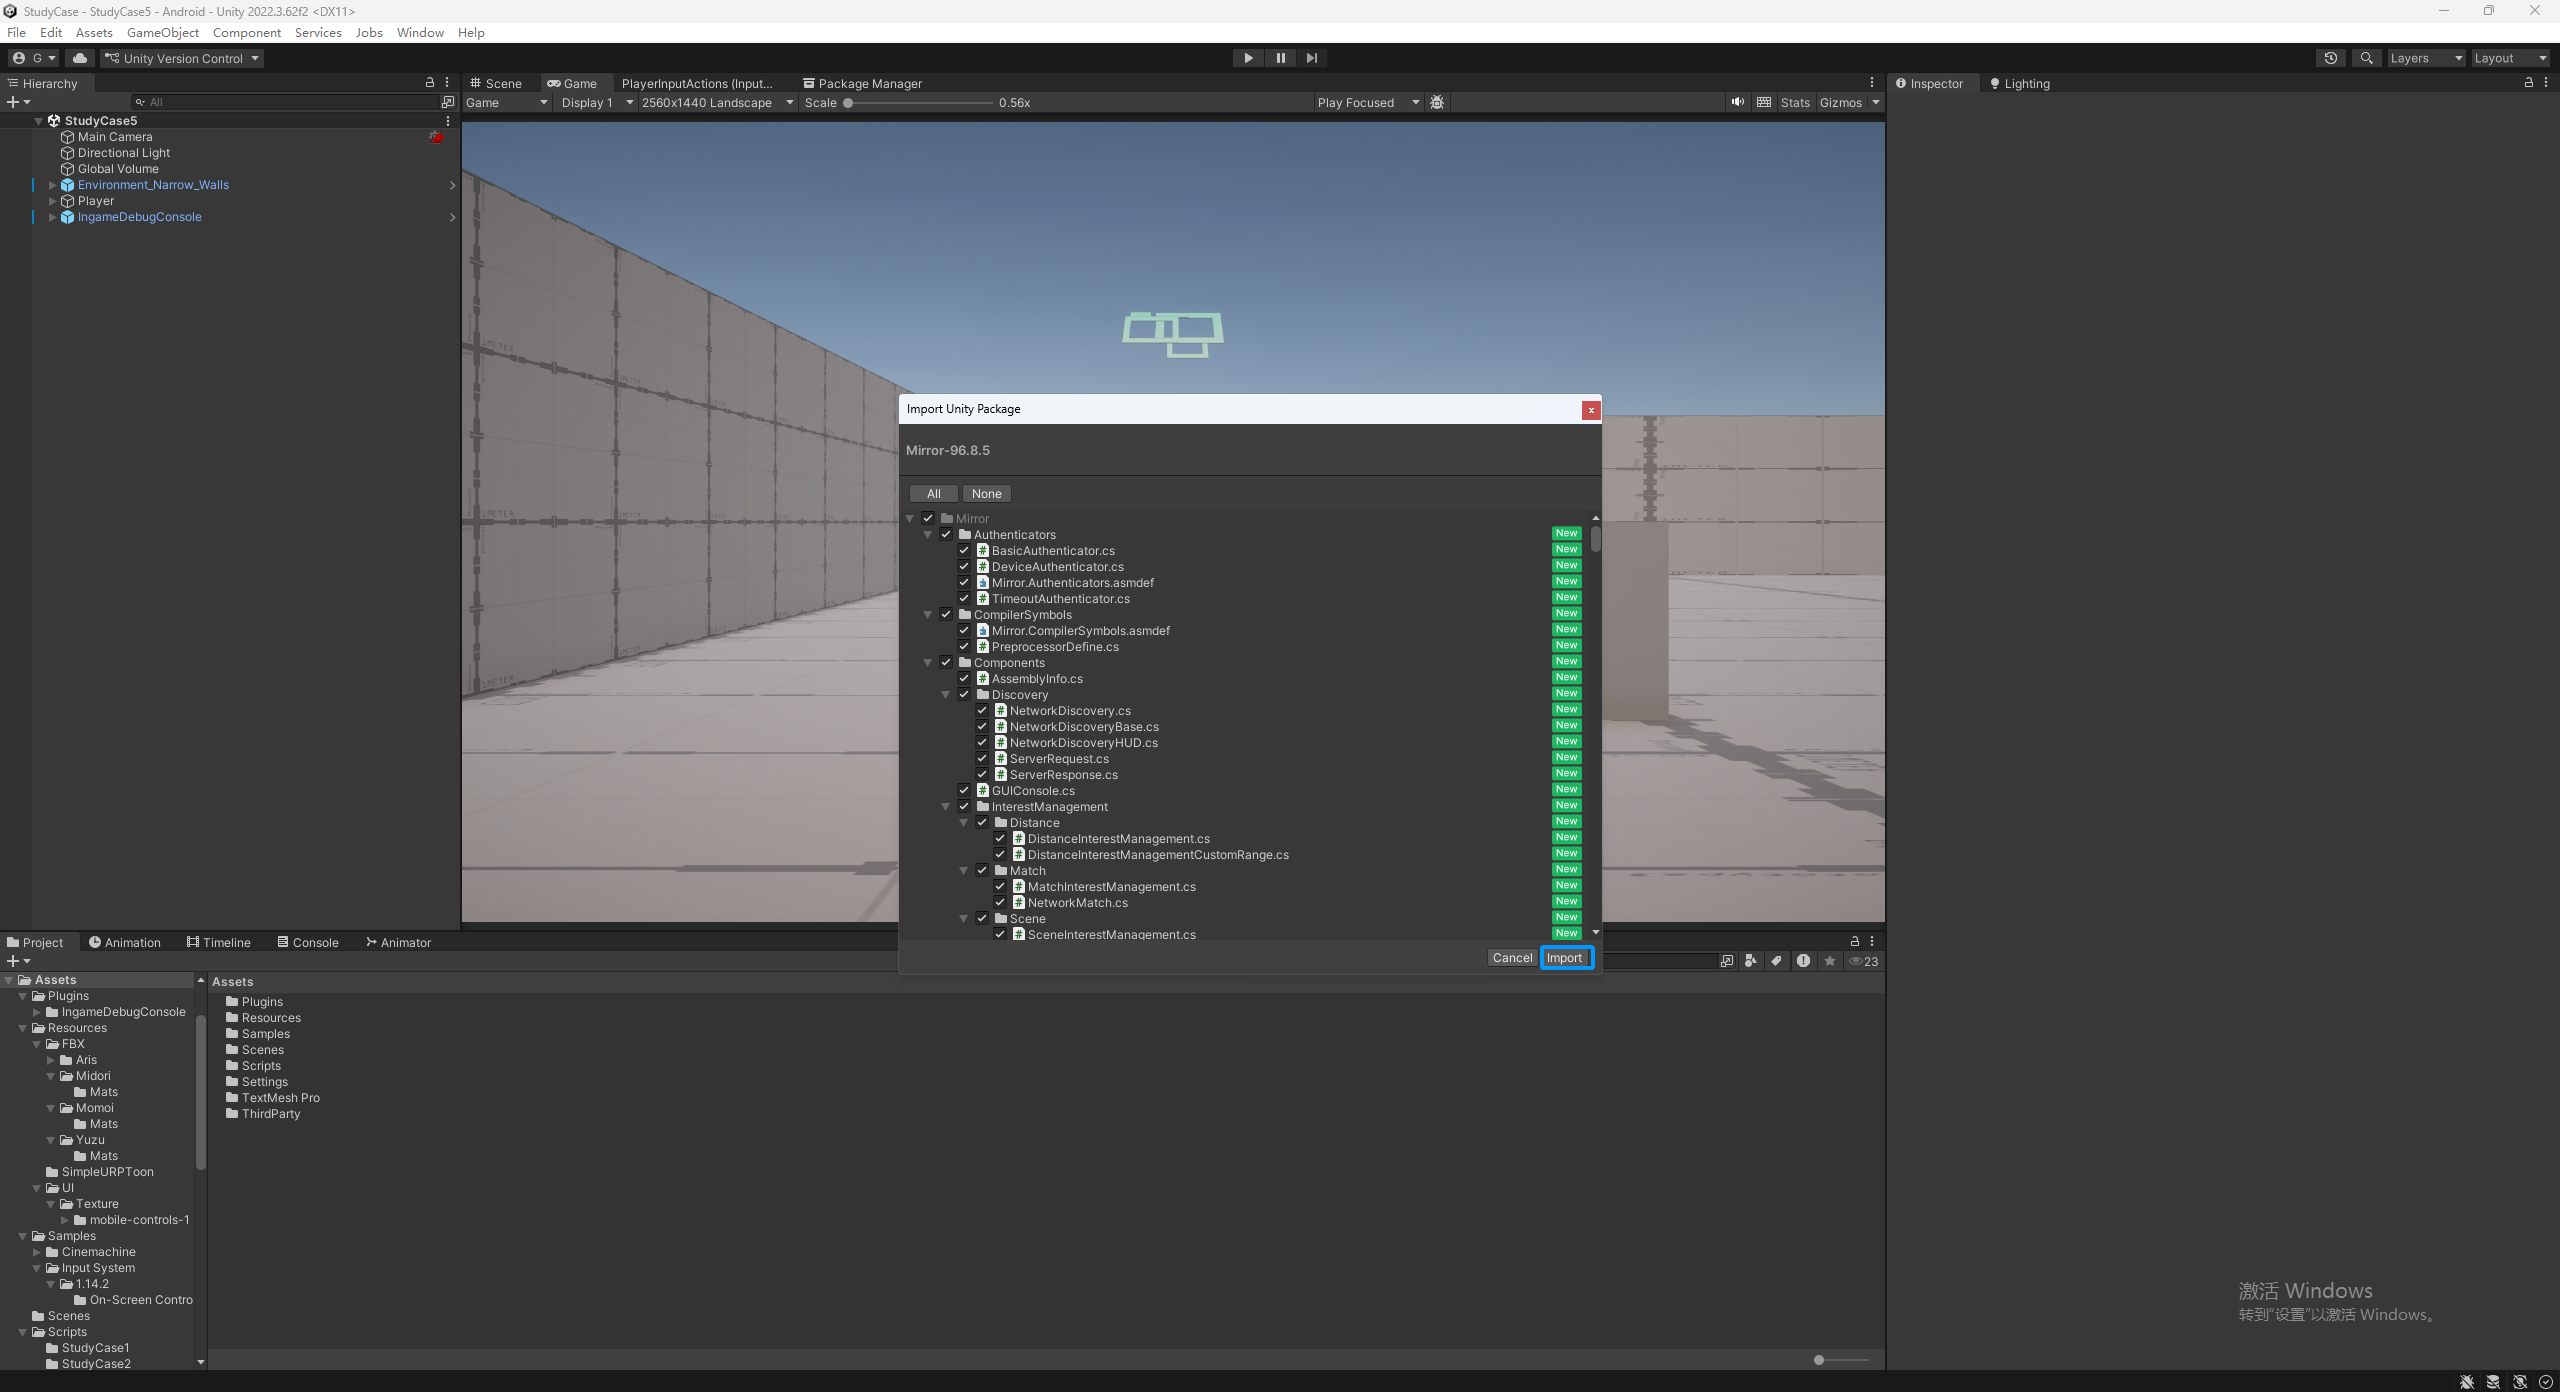Click the Step frame icon
Viewport: 2560px width, 1392px height.
1312,58
